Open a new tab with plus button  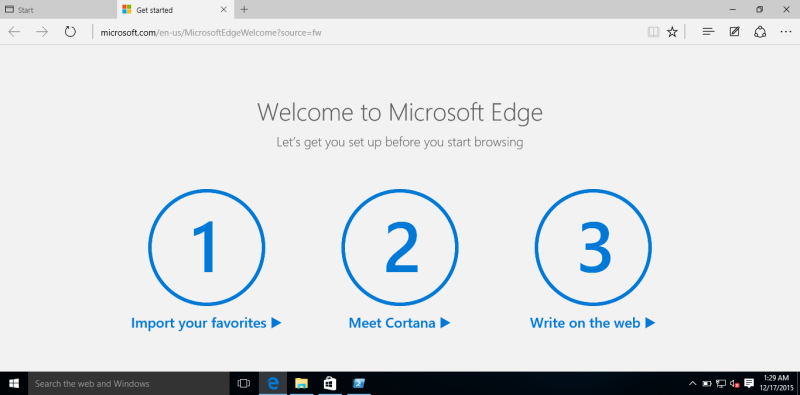[244, 10]
